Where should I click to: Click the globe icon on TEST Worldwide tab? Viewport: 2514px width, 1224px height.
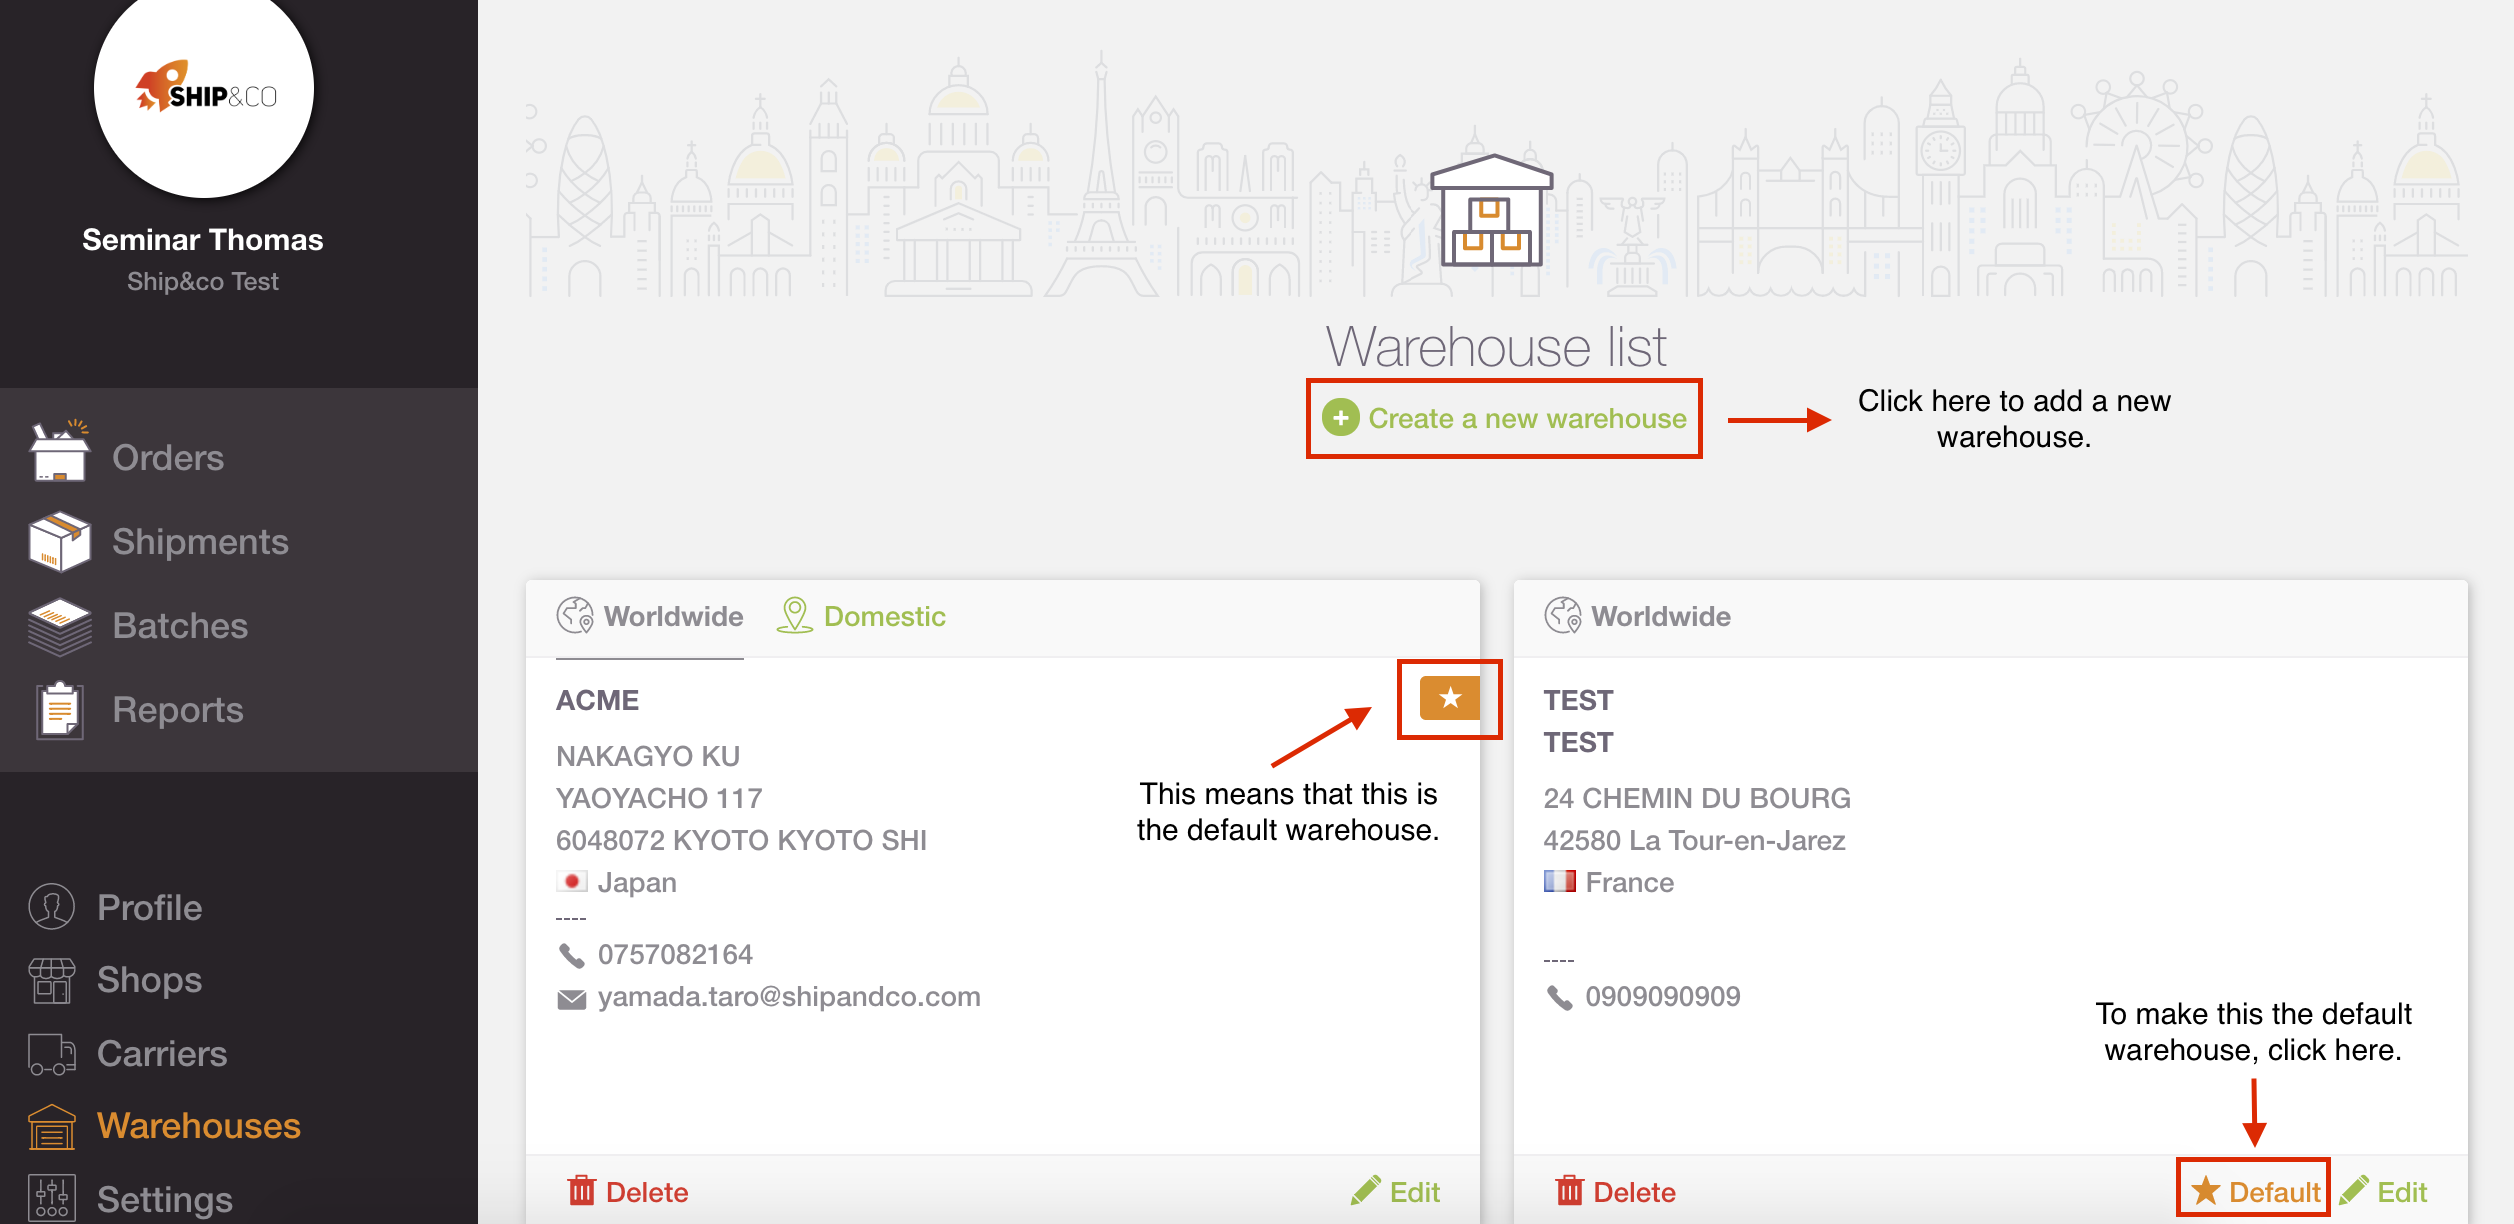point(1563,615)
